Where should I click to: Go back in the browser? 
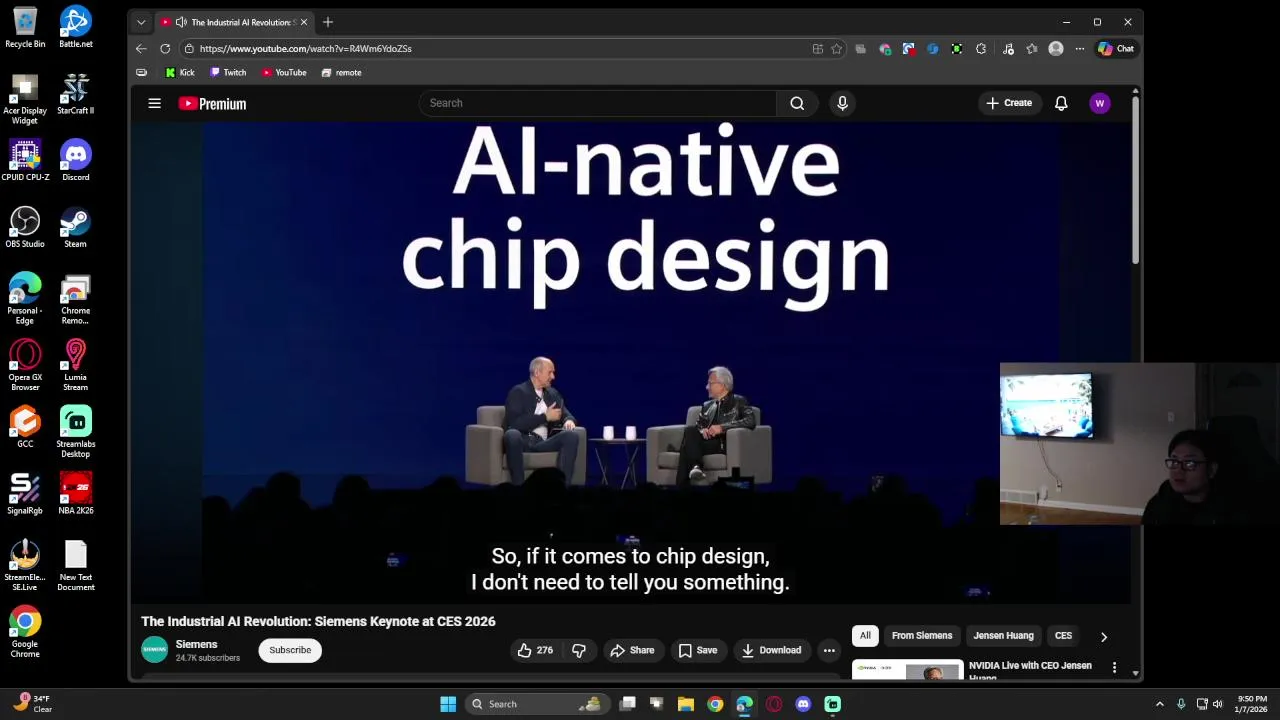pos(141,48)
